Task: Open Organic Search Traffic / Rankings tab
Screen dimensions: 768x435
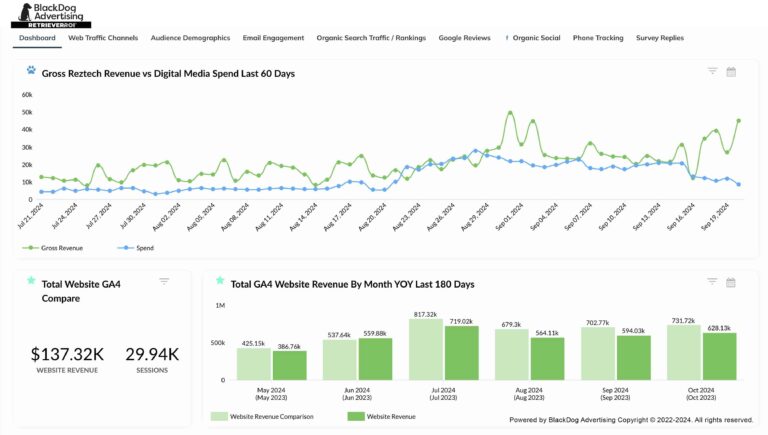Action: tap(371, 38)
